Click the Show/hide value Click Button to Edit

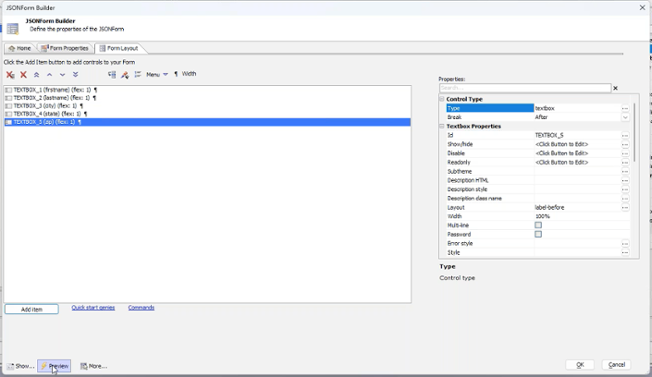pos(561,144)
